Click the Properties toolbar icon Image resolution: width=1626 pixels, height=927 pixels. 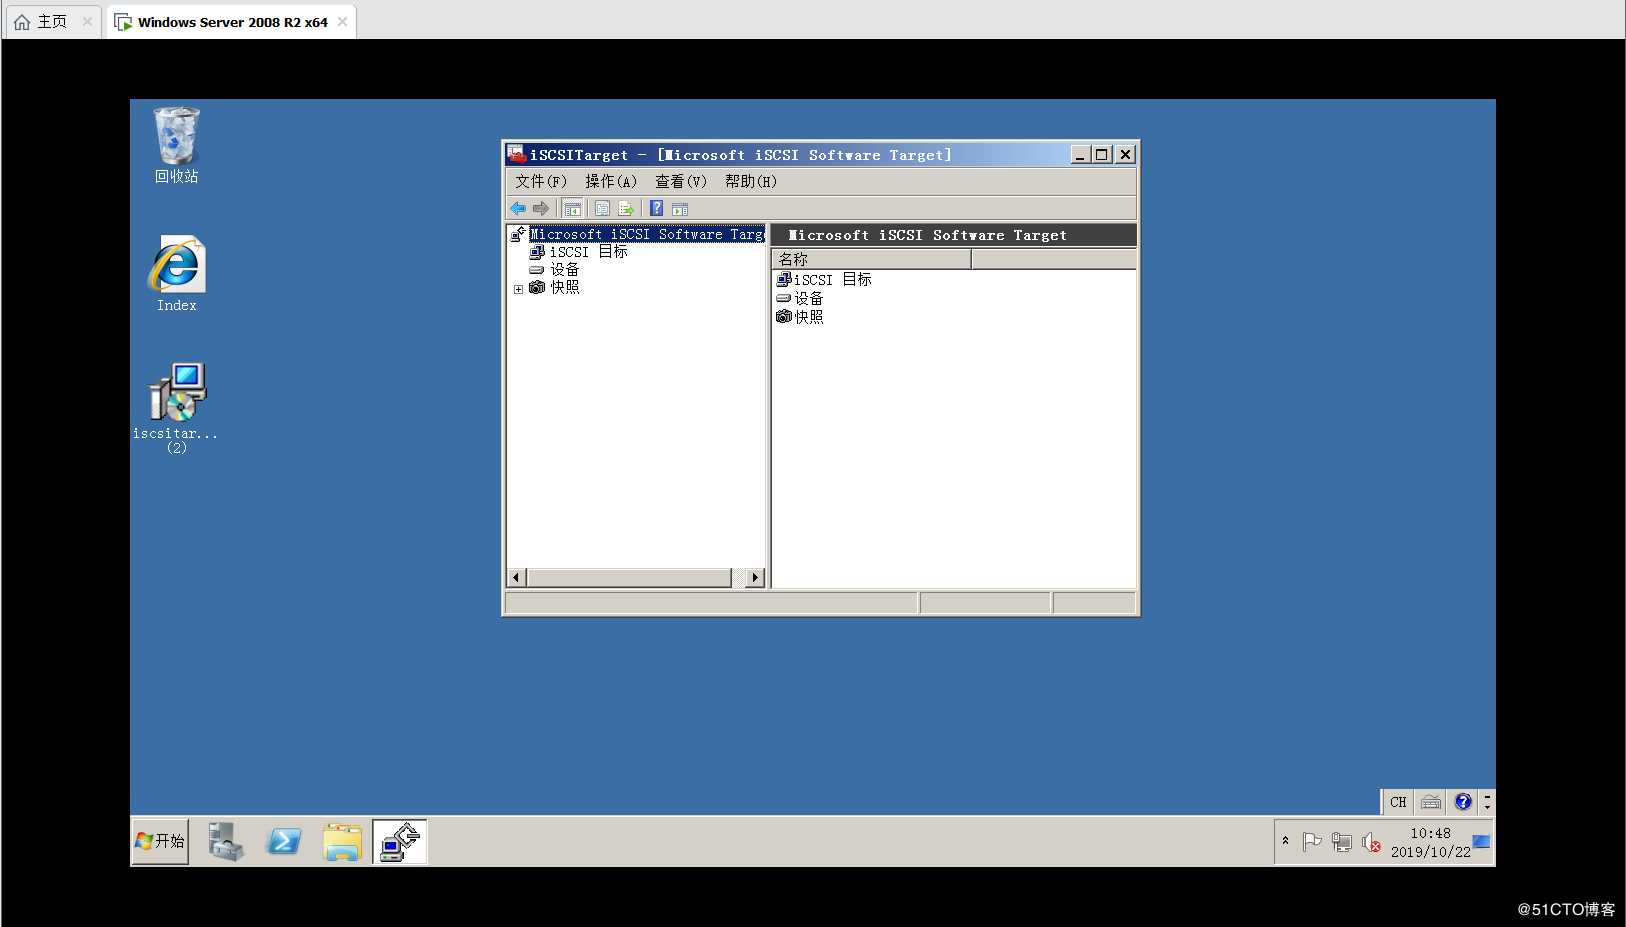(x=602, y=208)
